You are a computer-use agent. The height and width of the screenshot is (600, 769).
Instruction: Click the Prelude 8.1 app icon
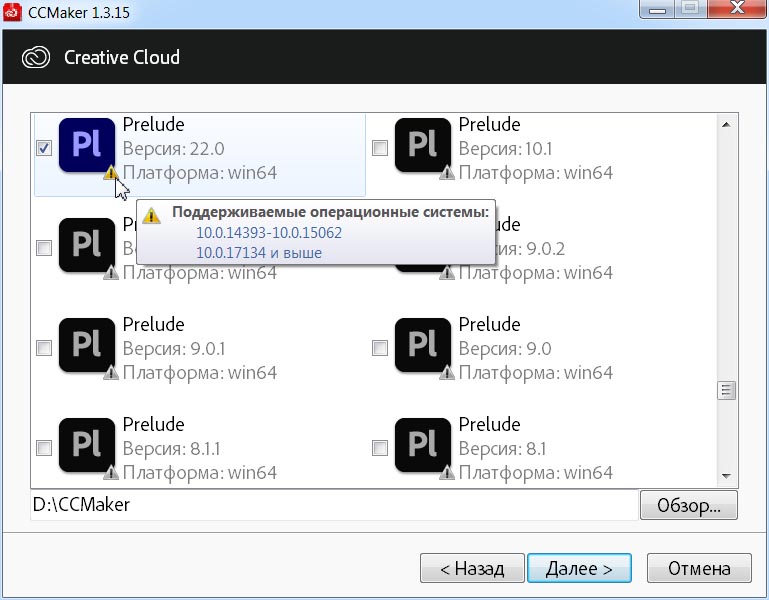423,445
